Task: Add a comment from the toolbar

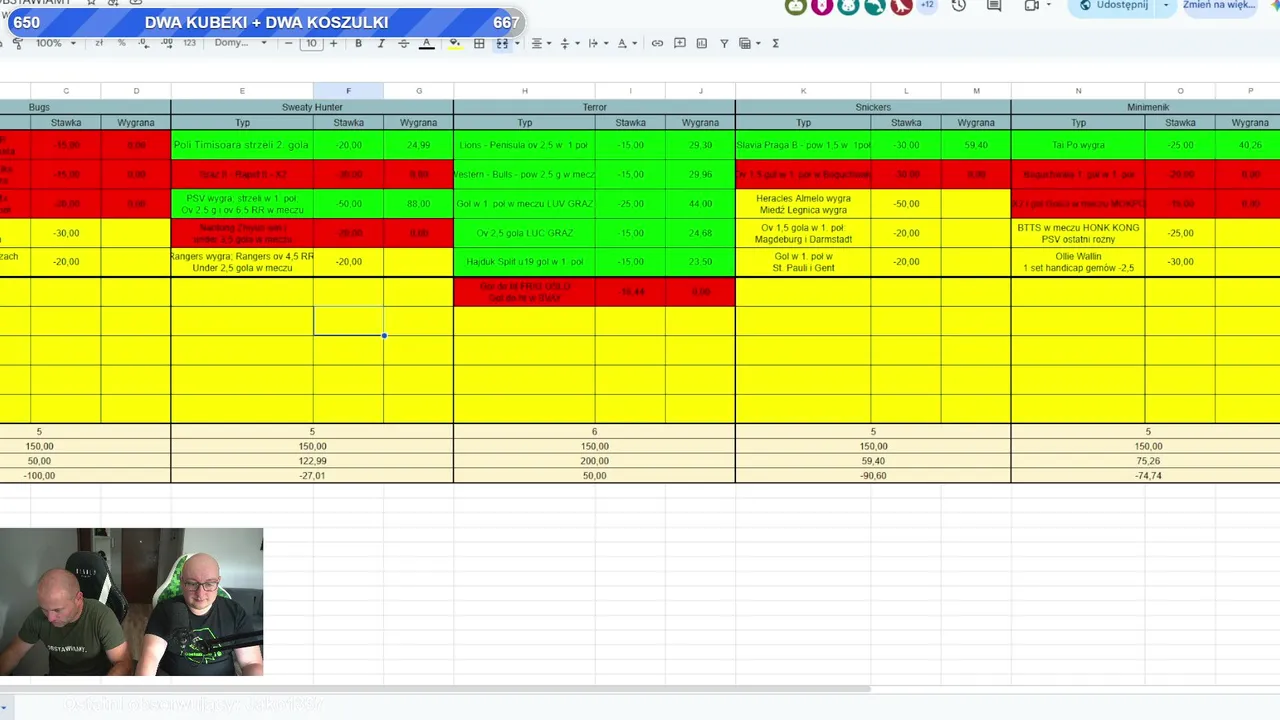Action: click(x=680, y=43)
